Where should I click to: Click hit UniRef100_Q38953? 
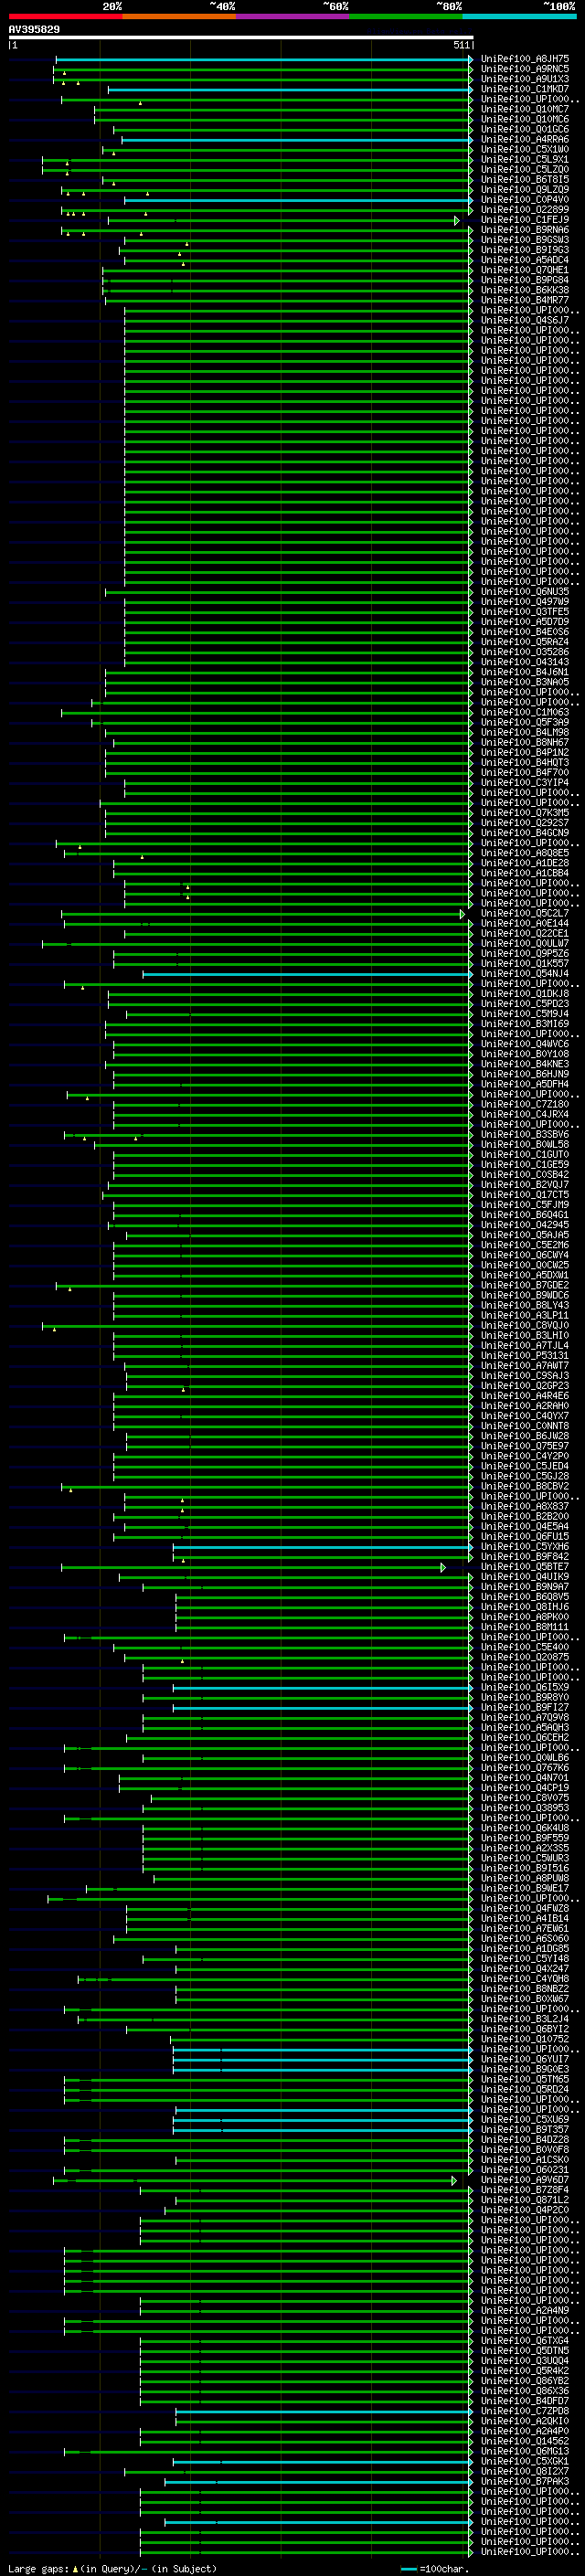525,1808
